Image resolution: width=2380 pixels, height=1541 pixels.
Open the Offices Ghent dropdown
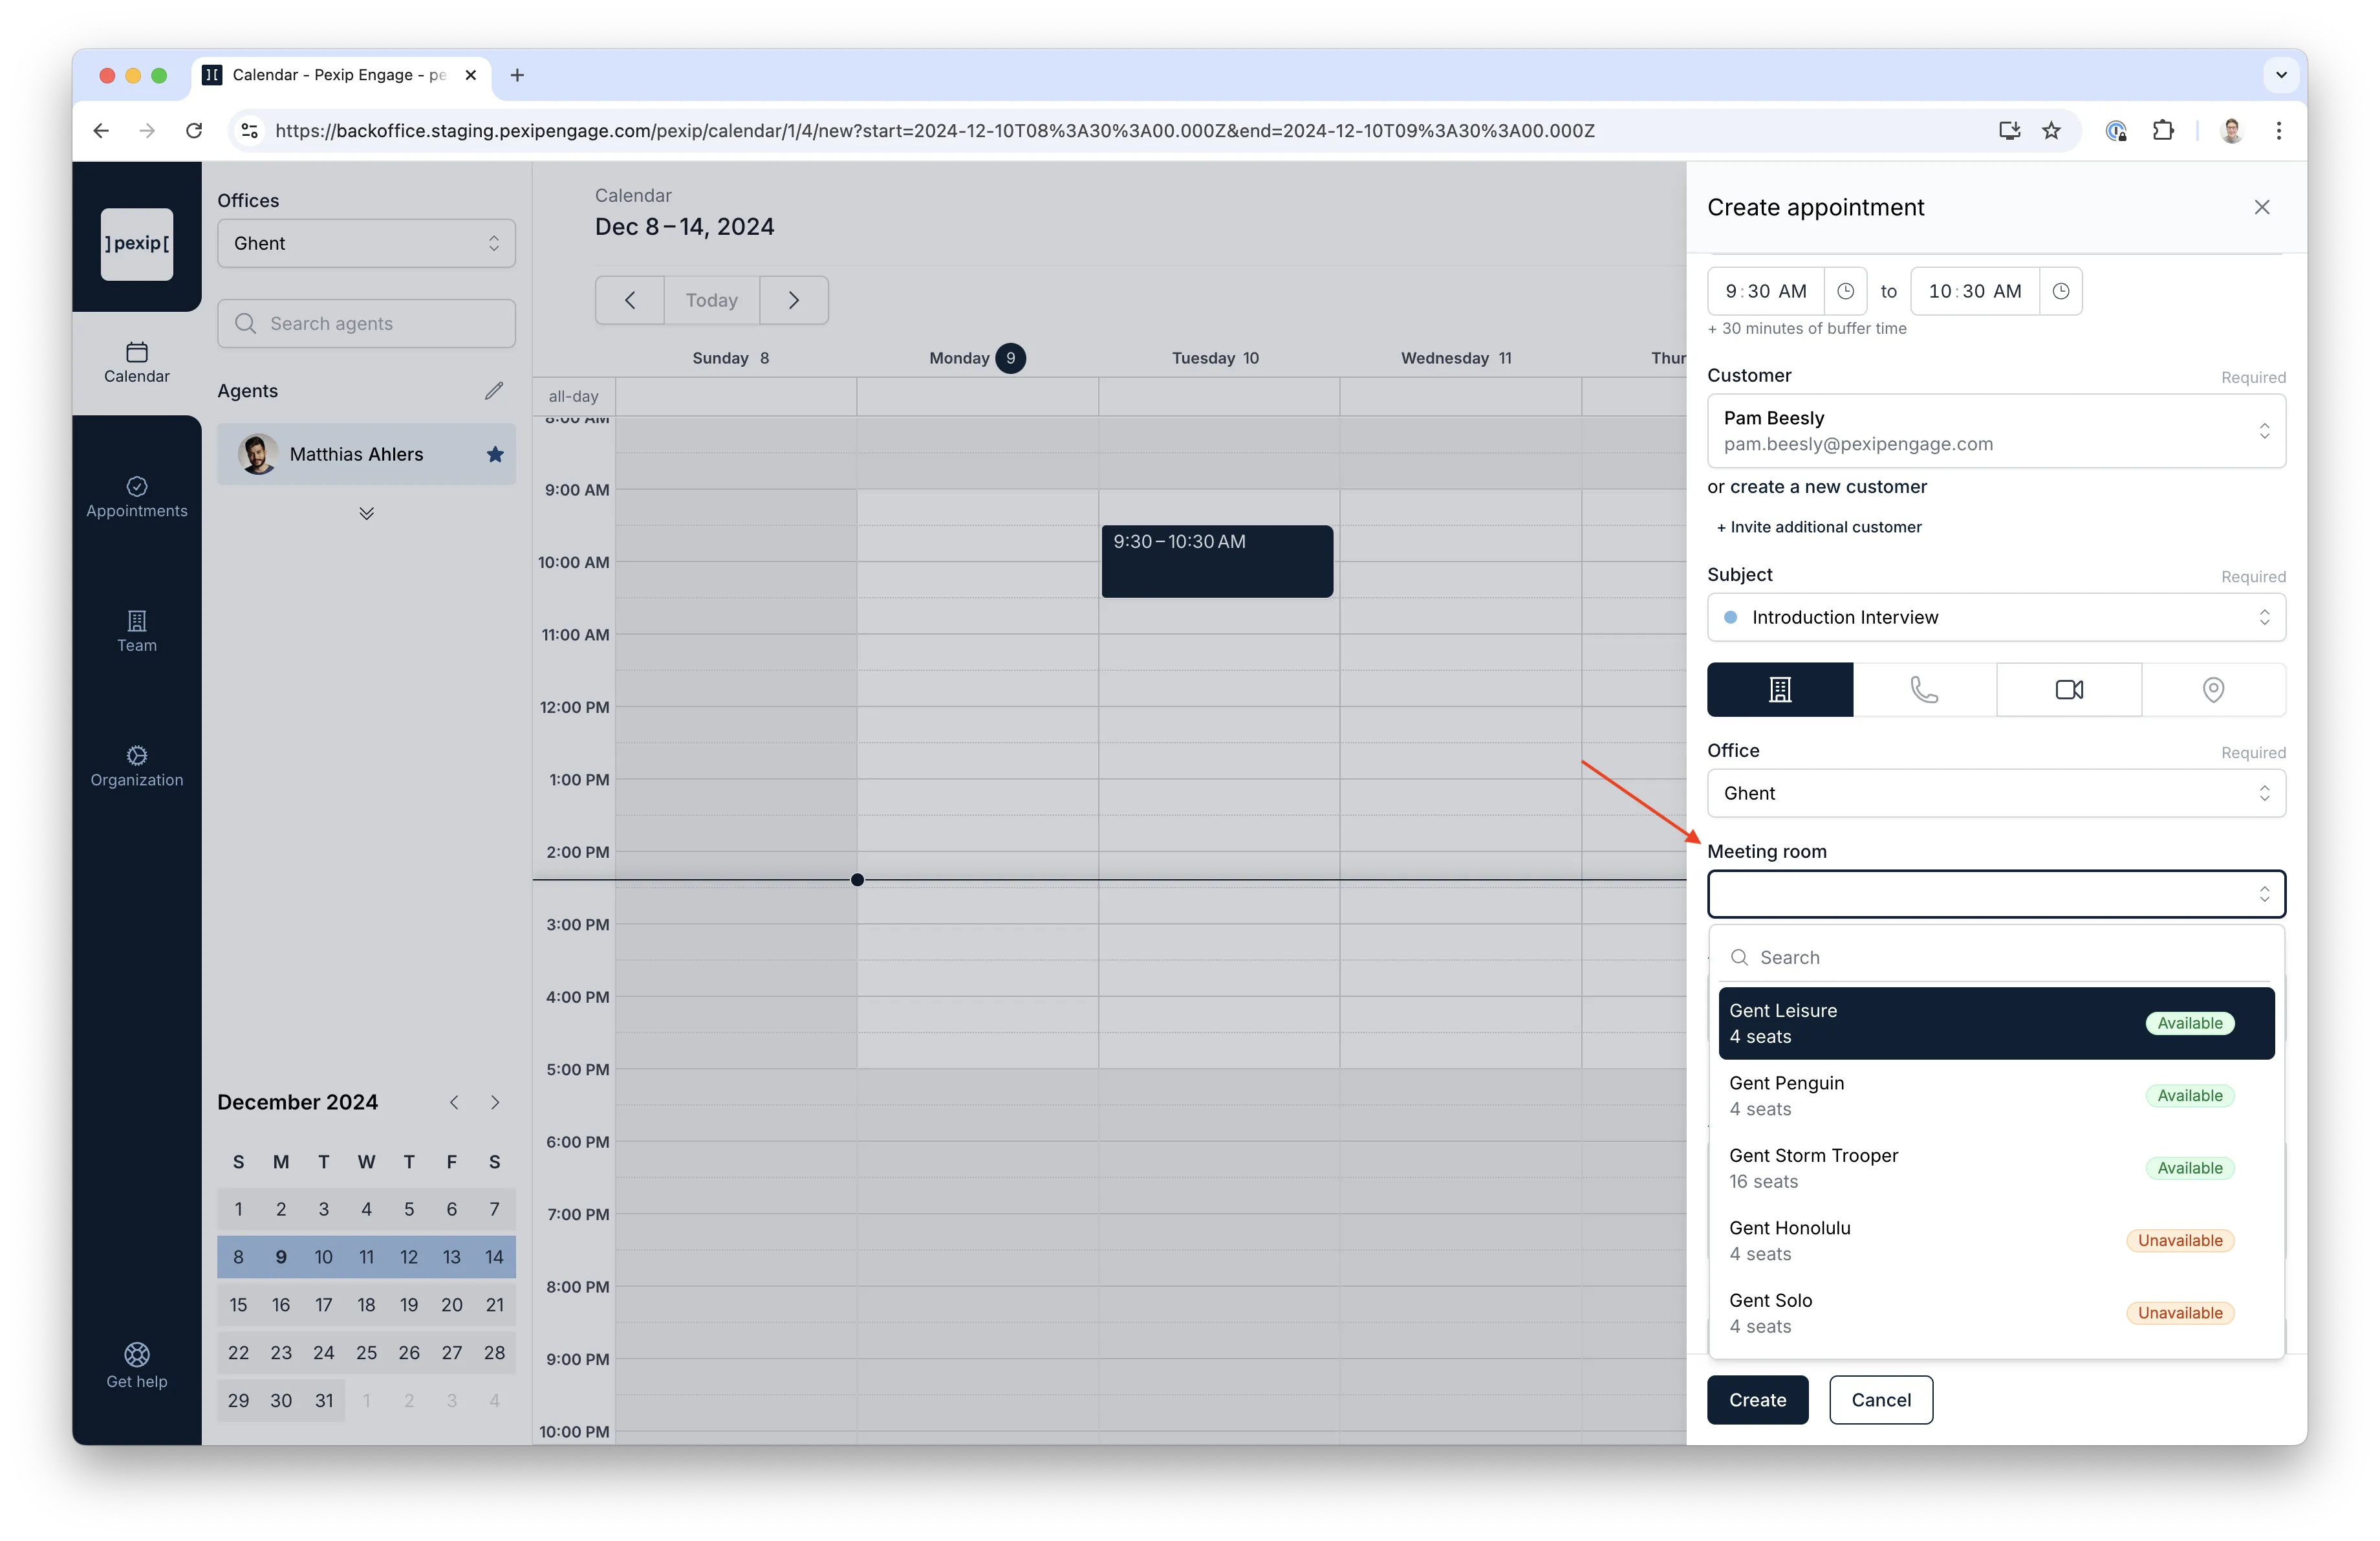click(x=366, y=243)
